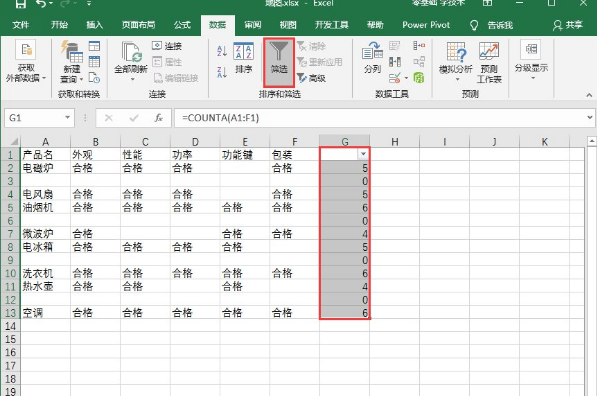This screenshot has width=597, height=396.
Task: Switch to the Formulas (公式) tab
Action: (x=182, y=25)
